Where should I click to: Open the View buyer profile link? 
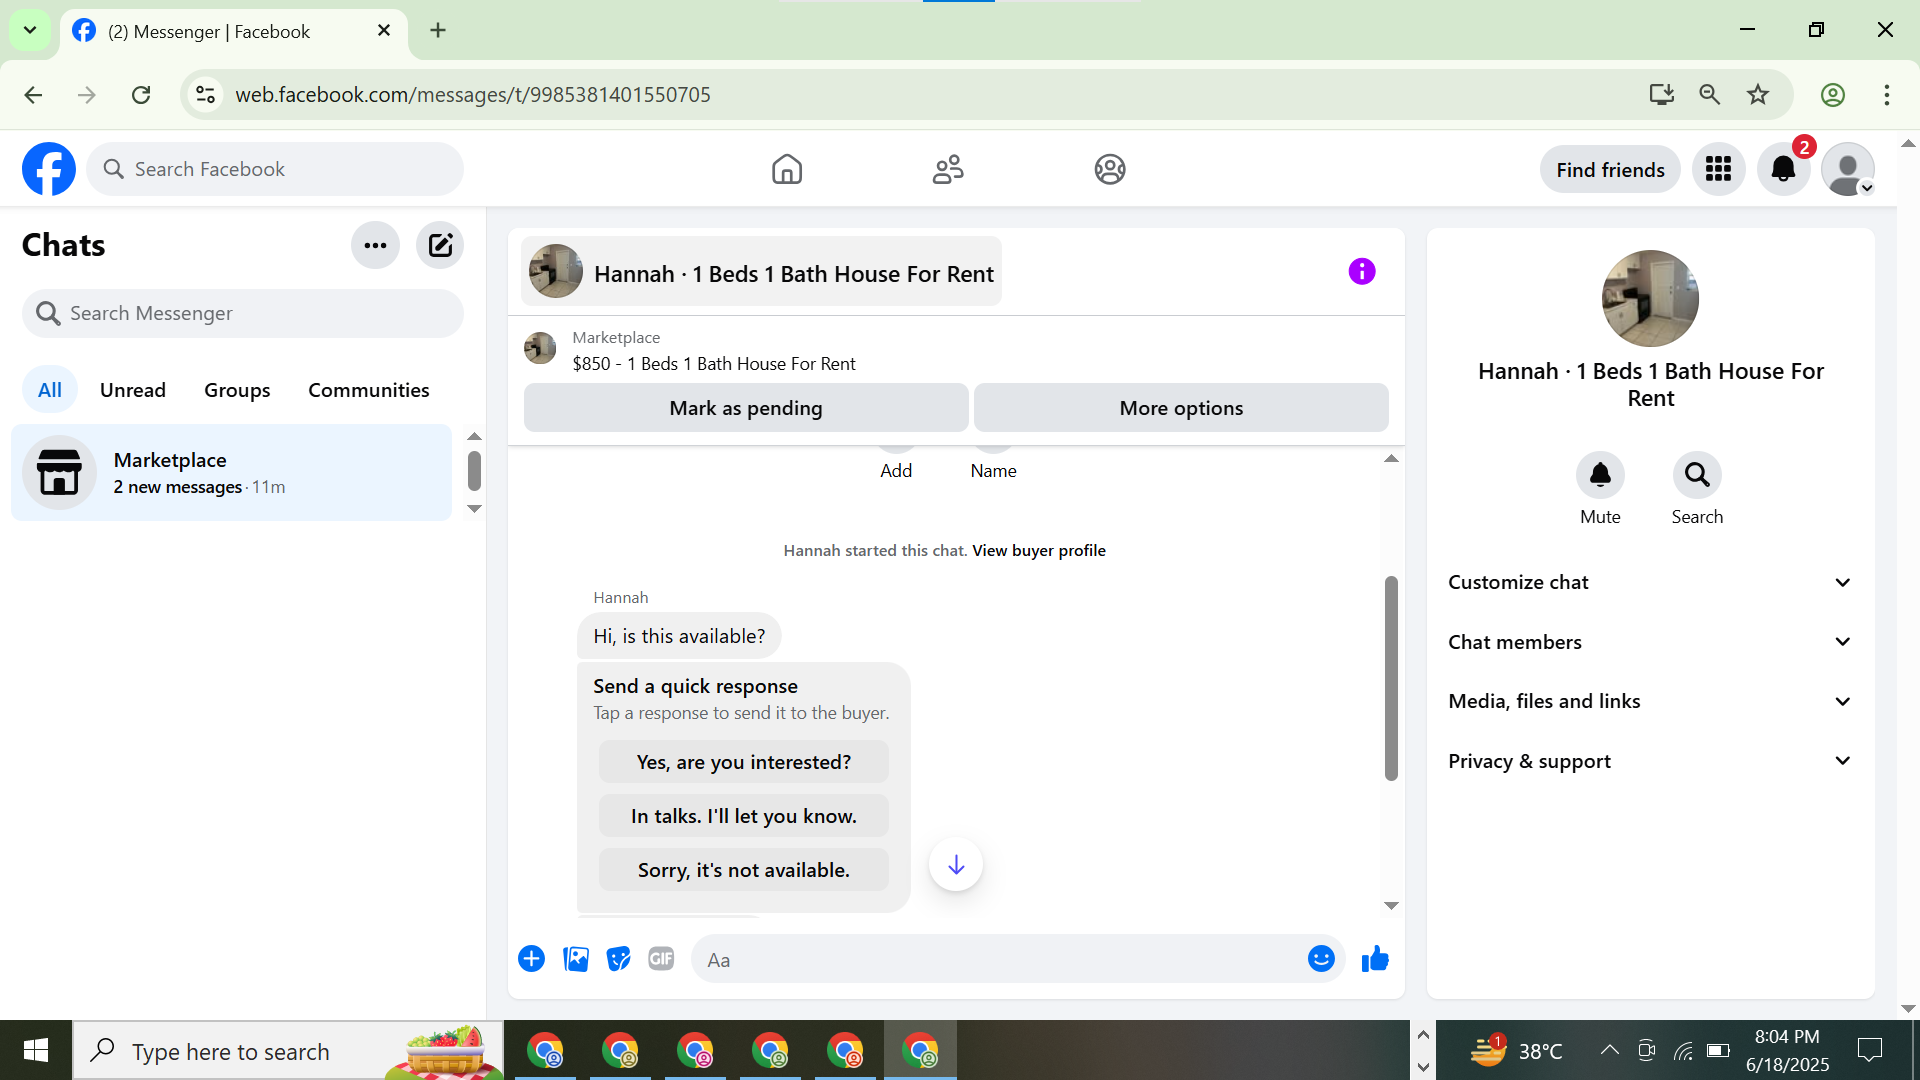[x=1039, y=551]
